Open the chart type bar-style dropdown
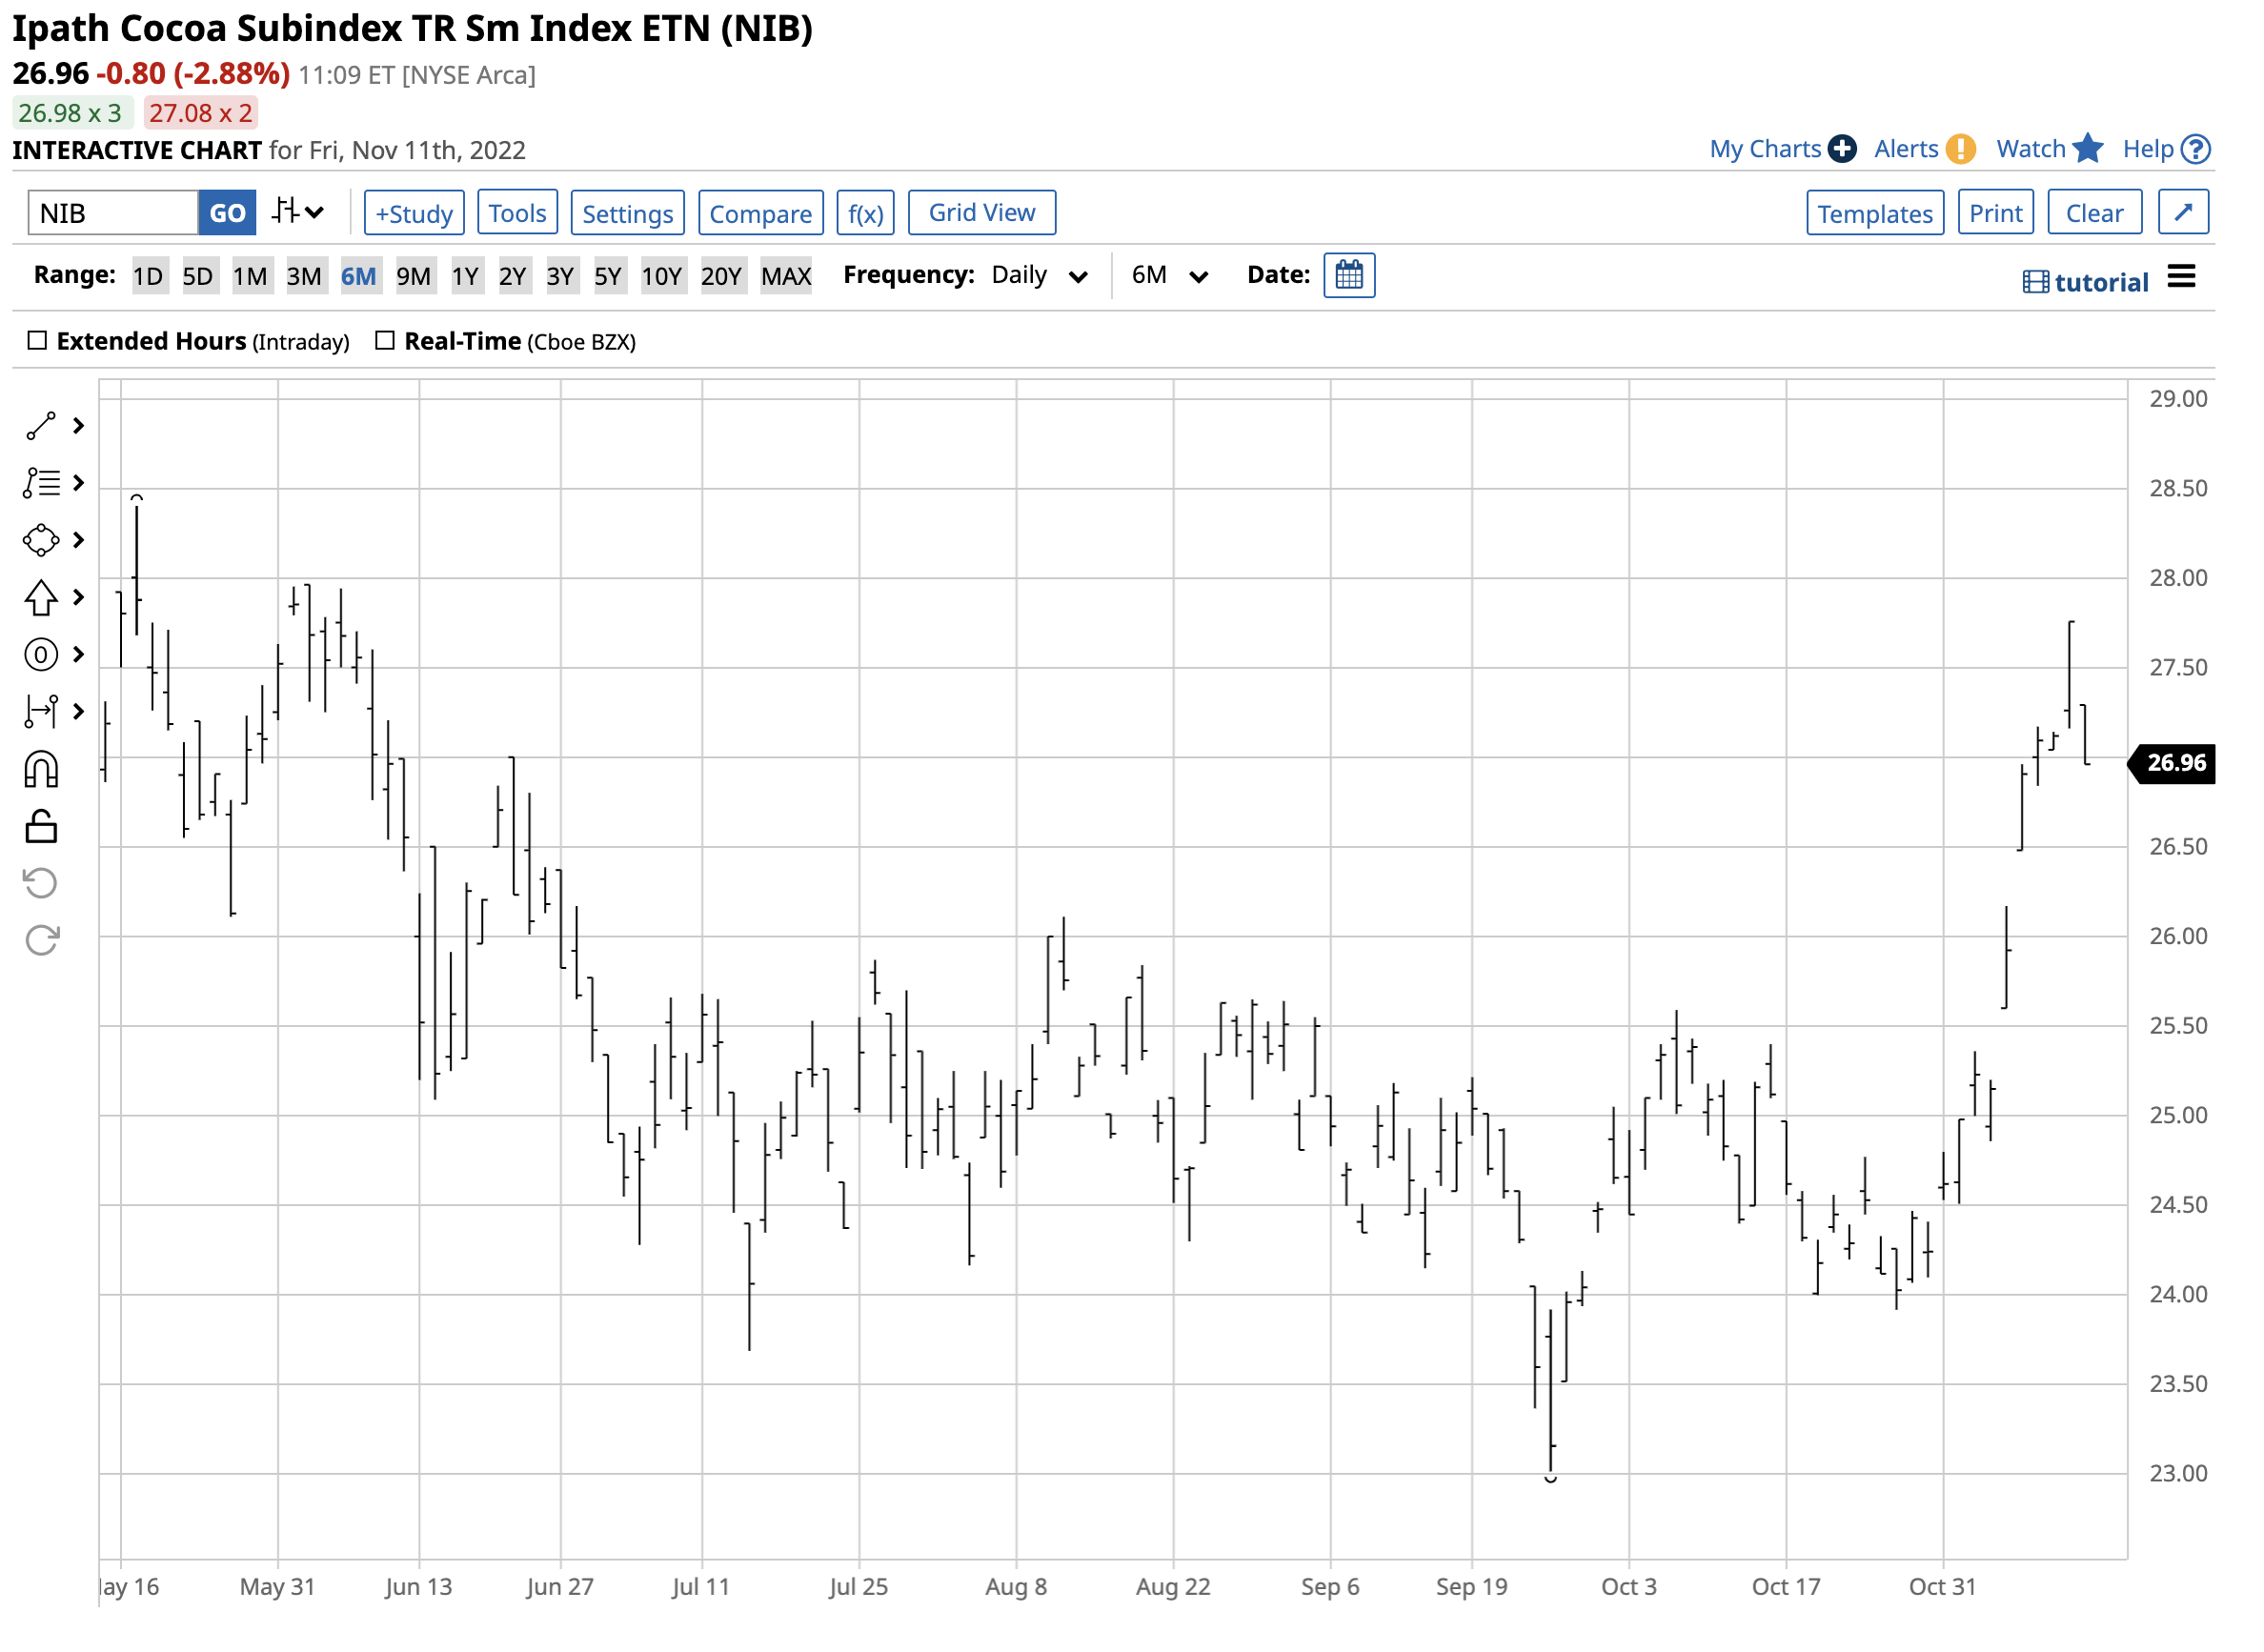The width and height of the screenshot is (2264, 1652). point(298,212)
